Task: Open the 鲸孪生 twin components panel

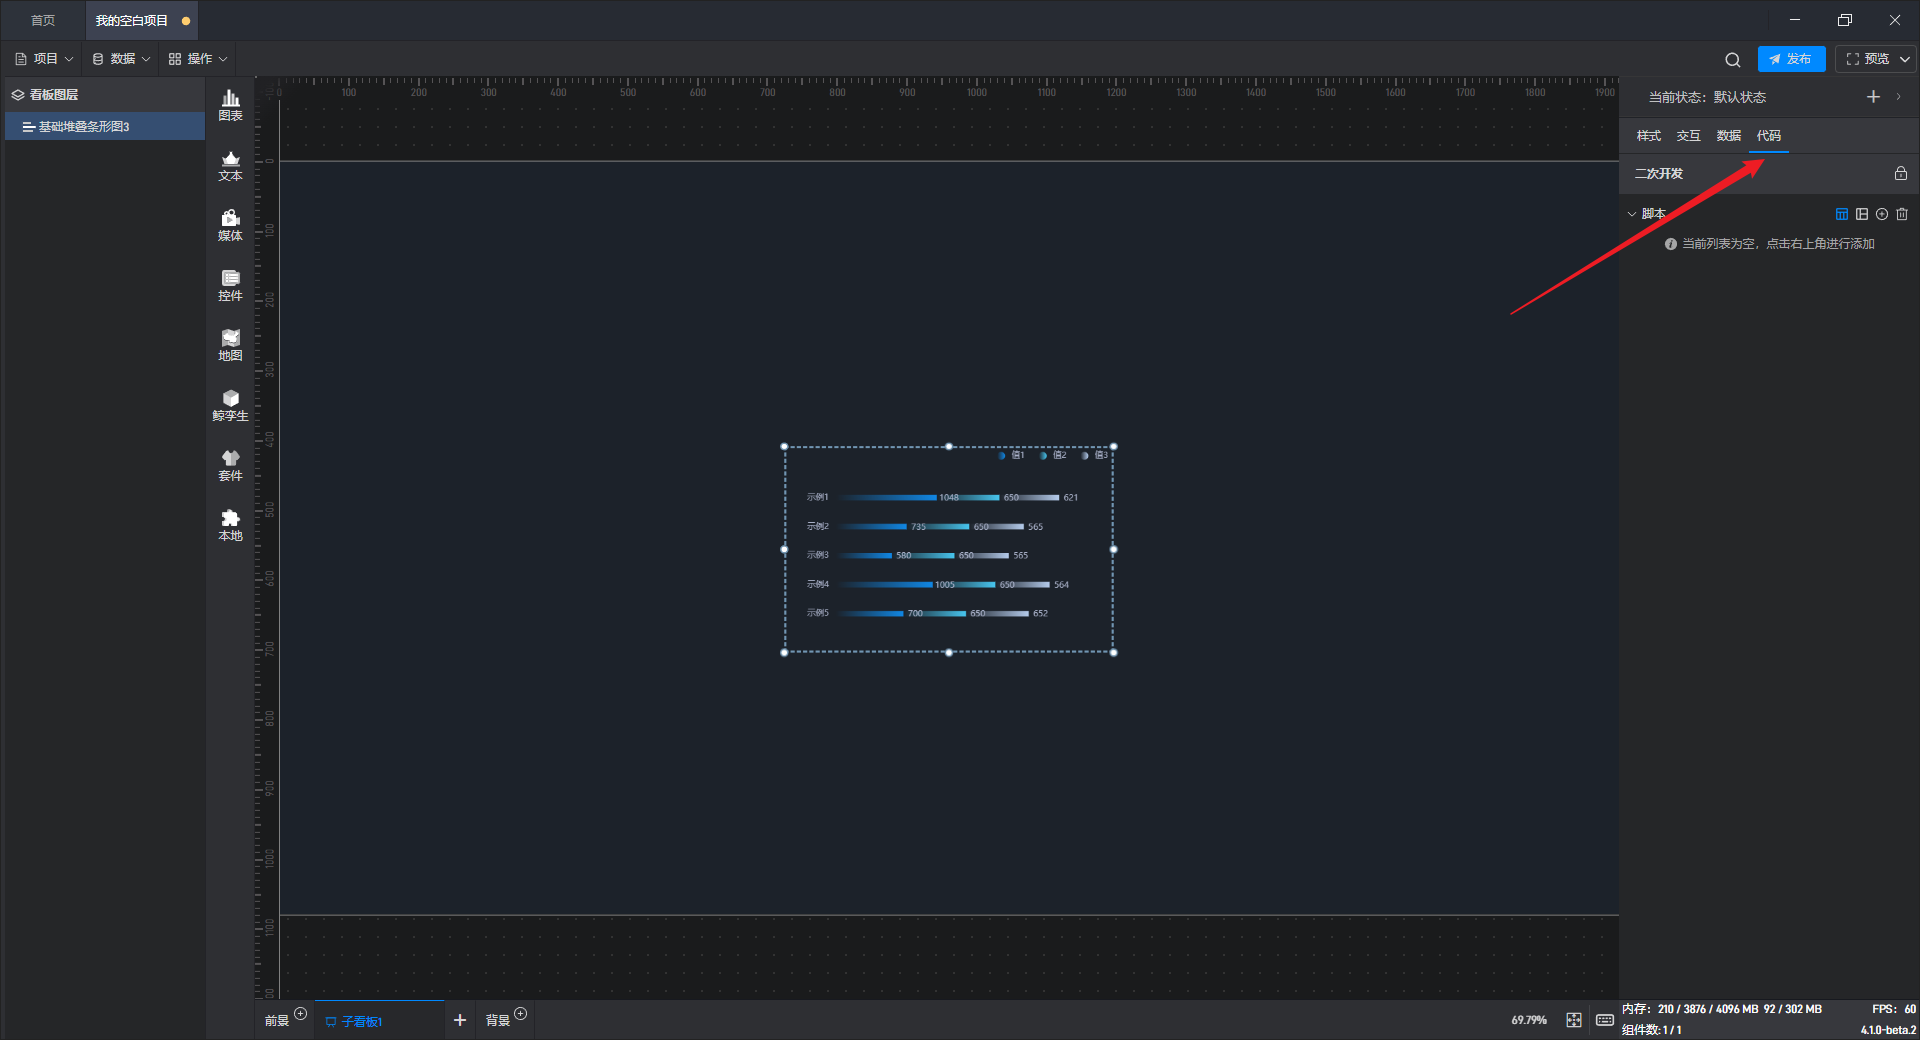Action: click(230, 405)
